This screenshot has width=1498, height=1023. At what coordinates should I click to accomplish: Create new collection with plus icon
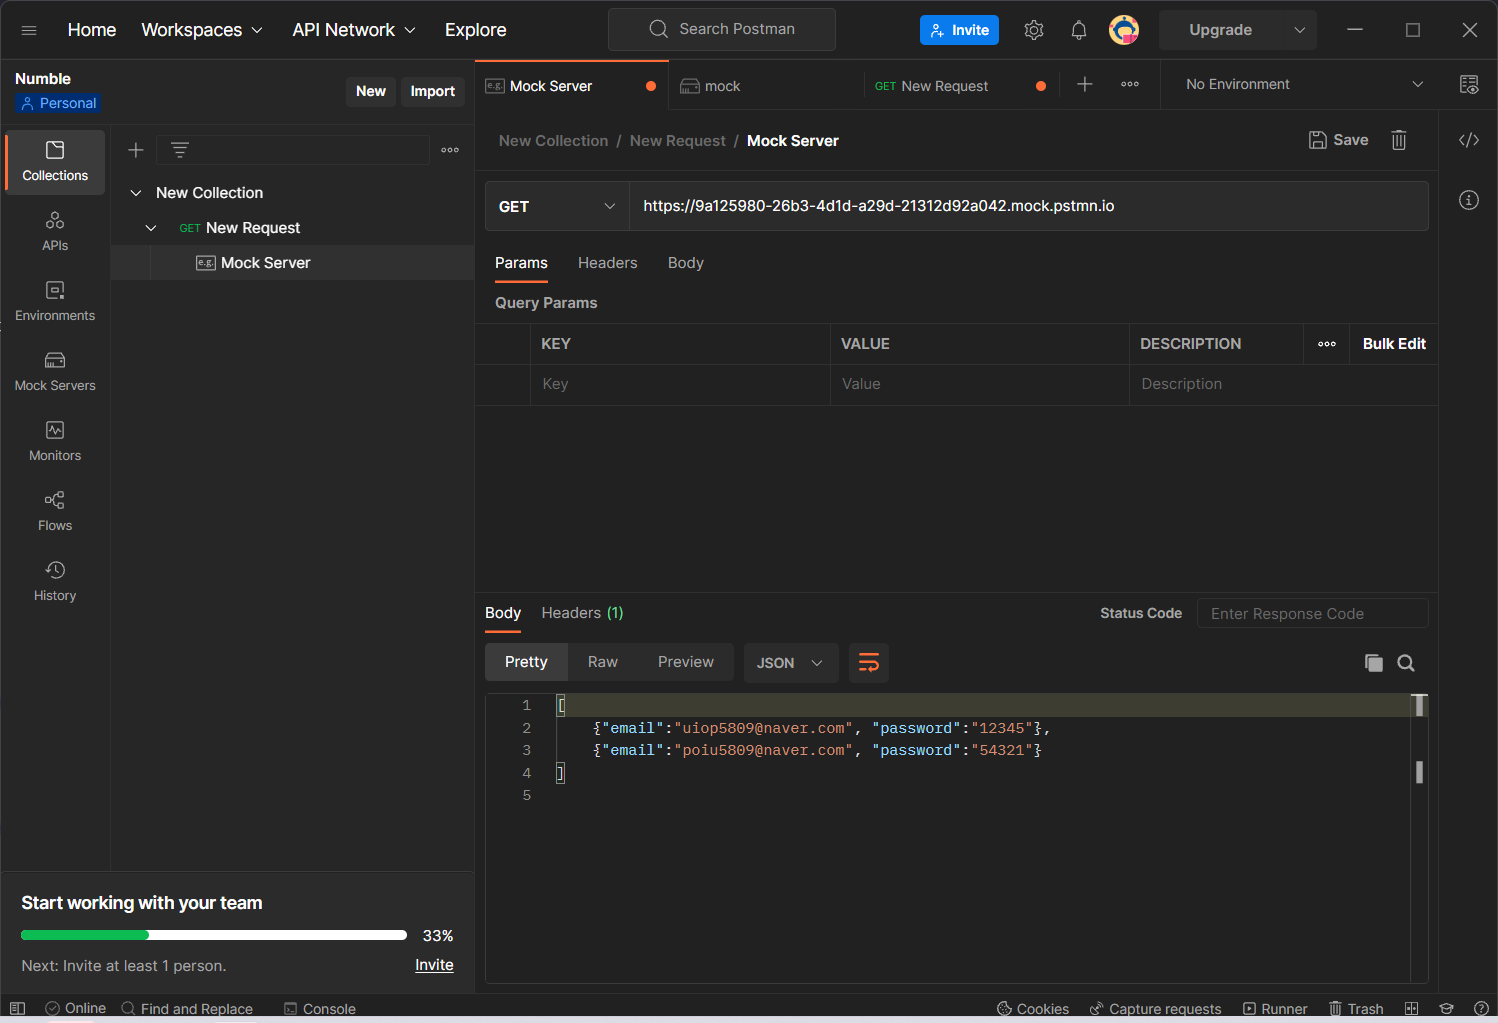click(136, 150)
